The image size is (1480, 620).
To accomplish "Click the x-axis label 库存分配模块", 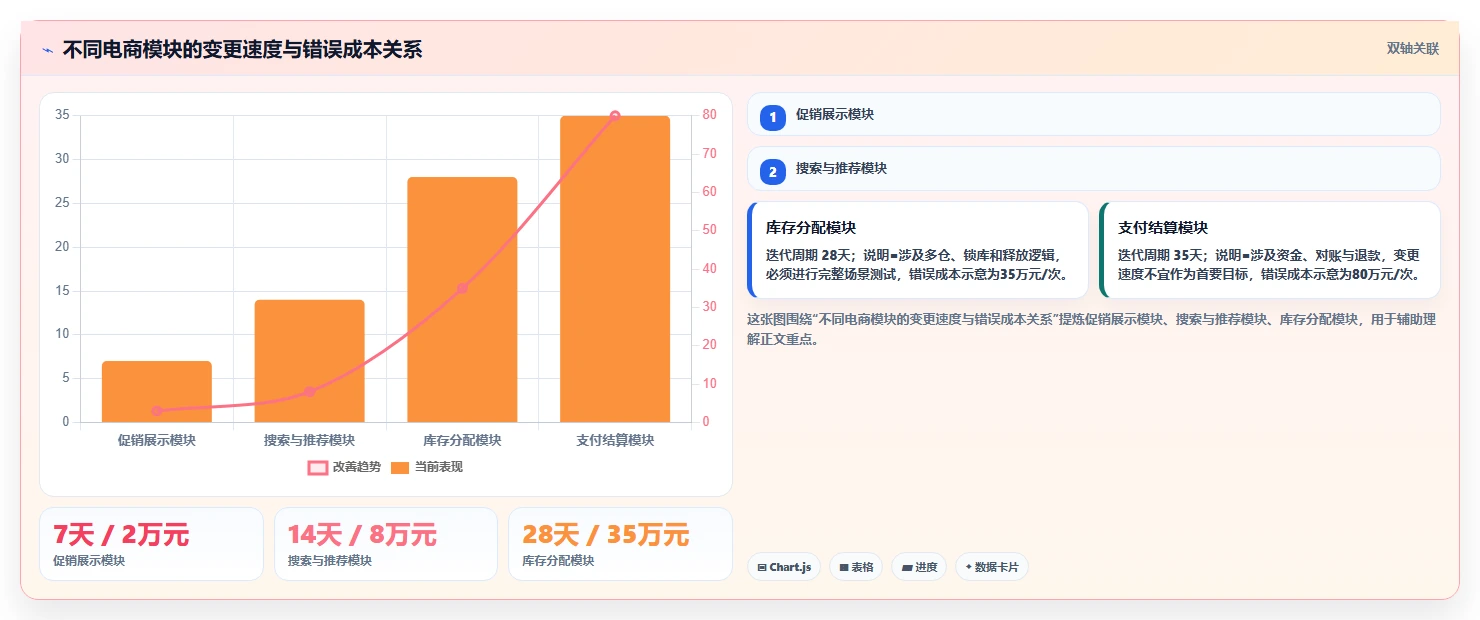I will (462, 440).
